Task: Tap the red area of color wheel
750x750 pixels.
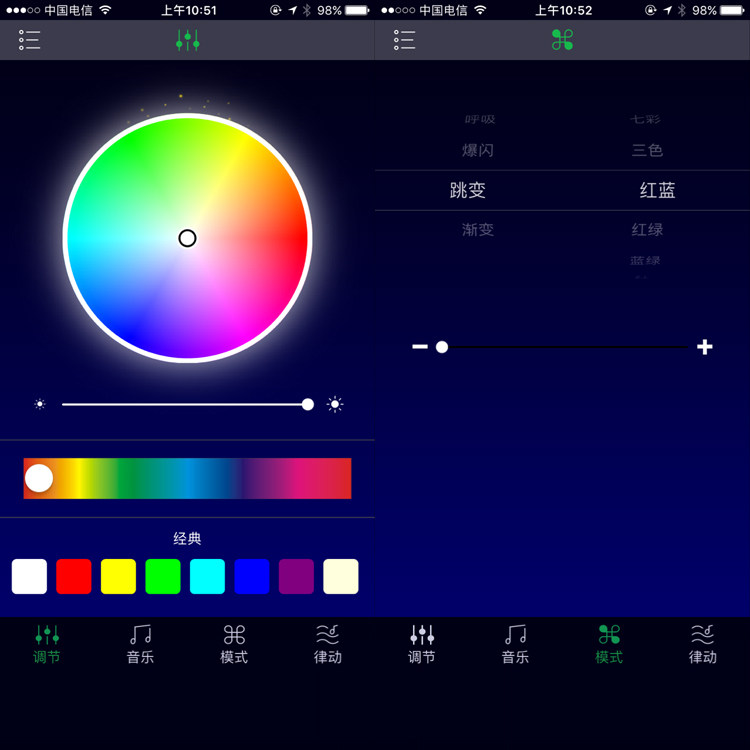Action: [292, 238]
